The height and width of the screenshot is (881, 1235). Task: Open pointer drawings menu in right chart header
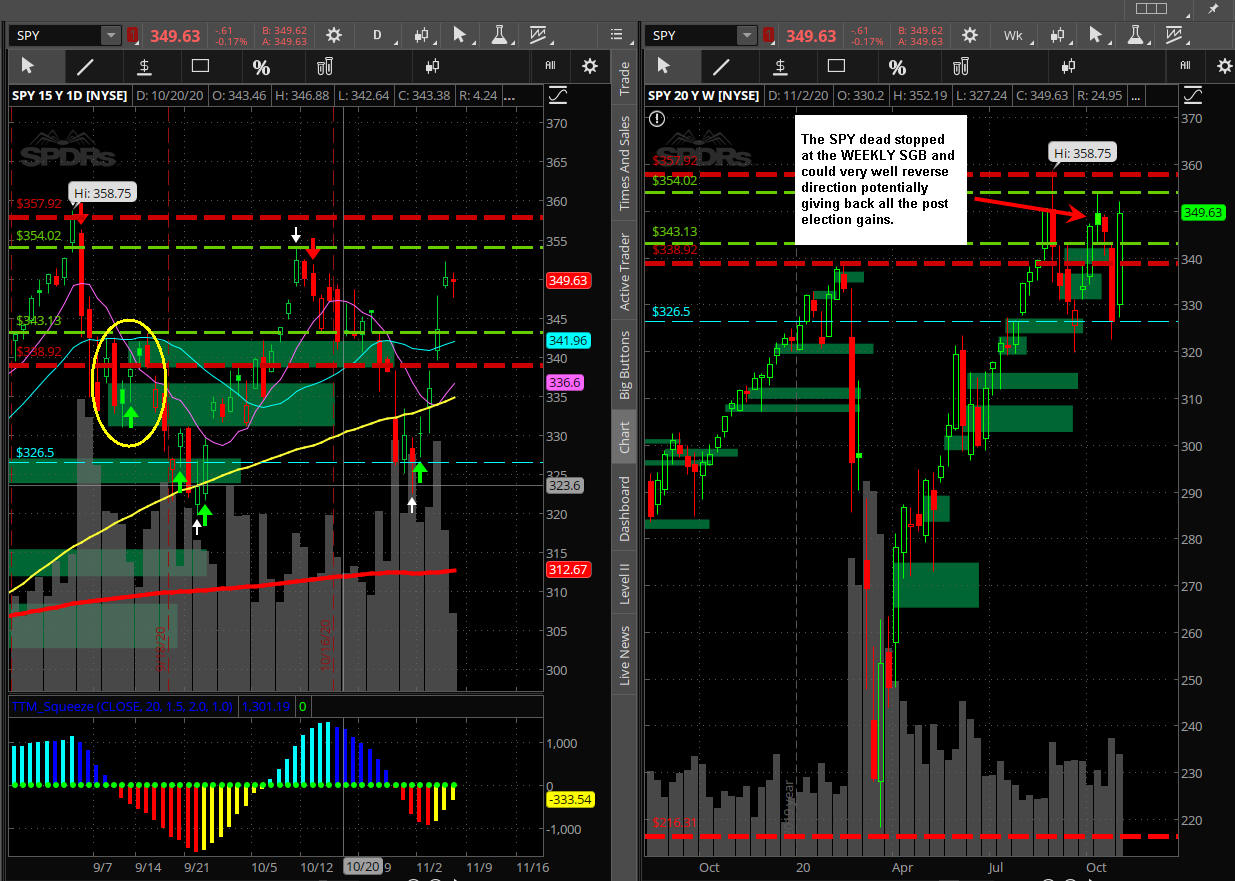1096,35
